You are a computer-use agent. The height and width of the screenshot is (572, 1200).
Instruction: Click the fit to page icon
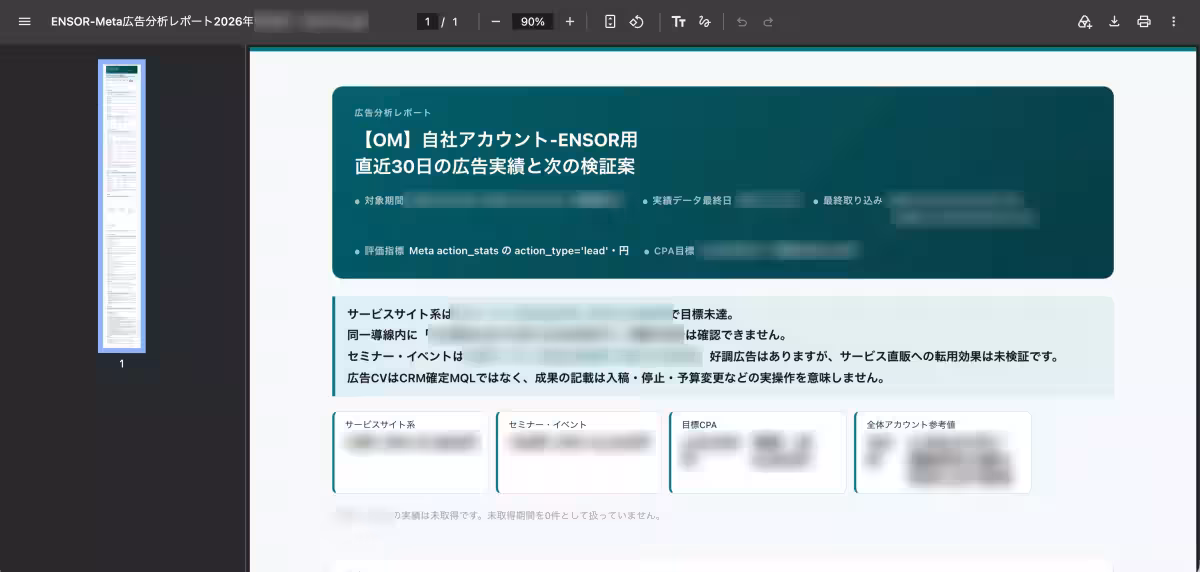pos(610,21)
